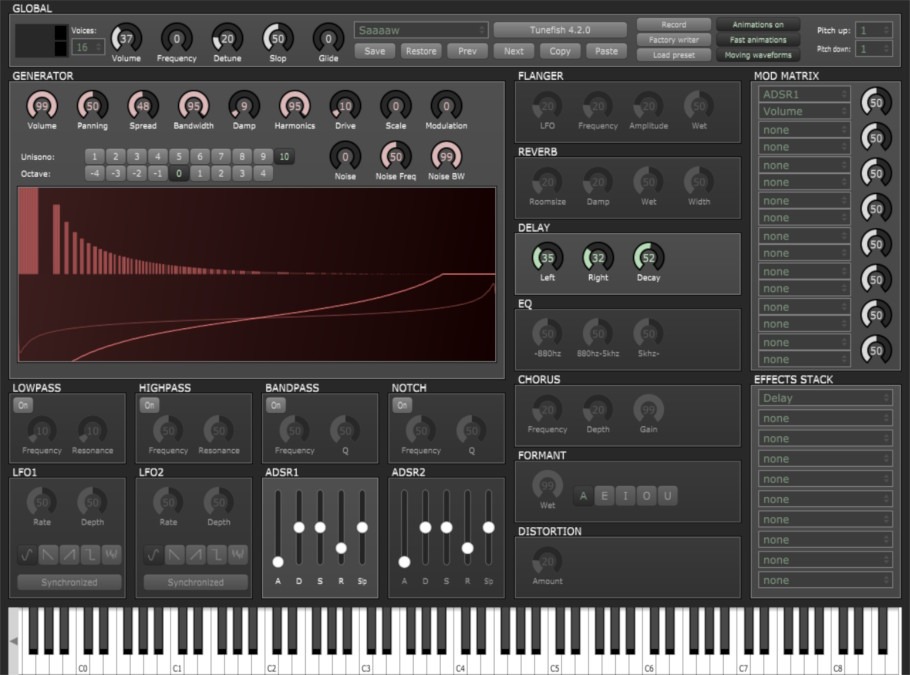Toggle Fast animations option
The image size is (910, 675).
pyautogui.click(x=757, y=39)
